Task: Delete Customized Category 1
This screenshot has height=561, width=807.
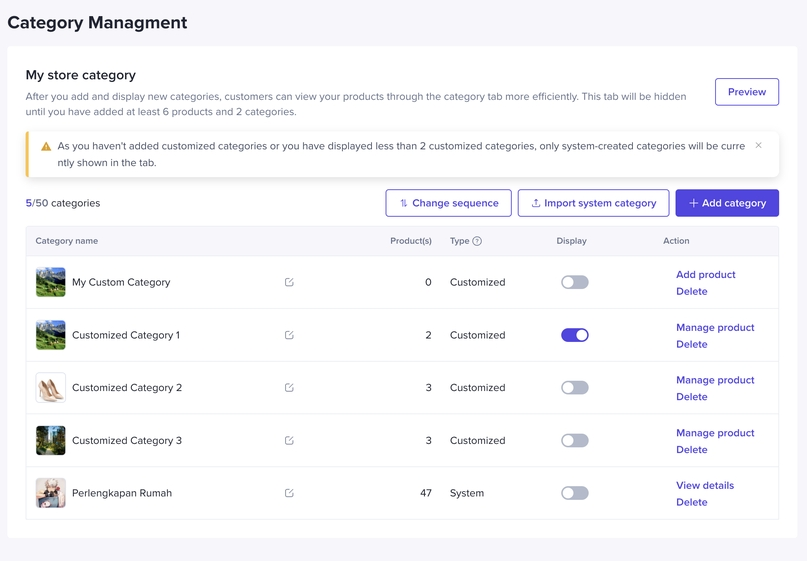Action: point(691,344)
